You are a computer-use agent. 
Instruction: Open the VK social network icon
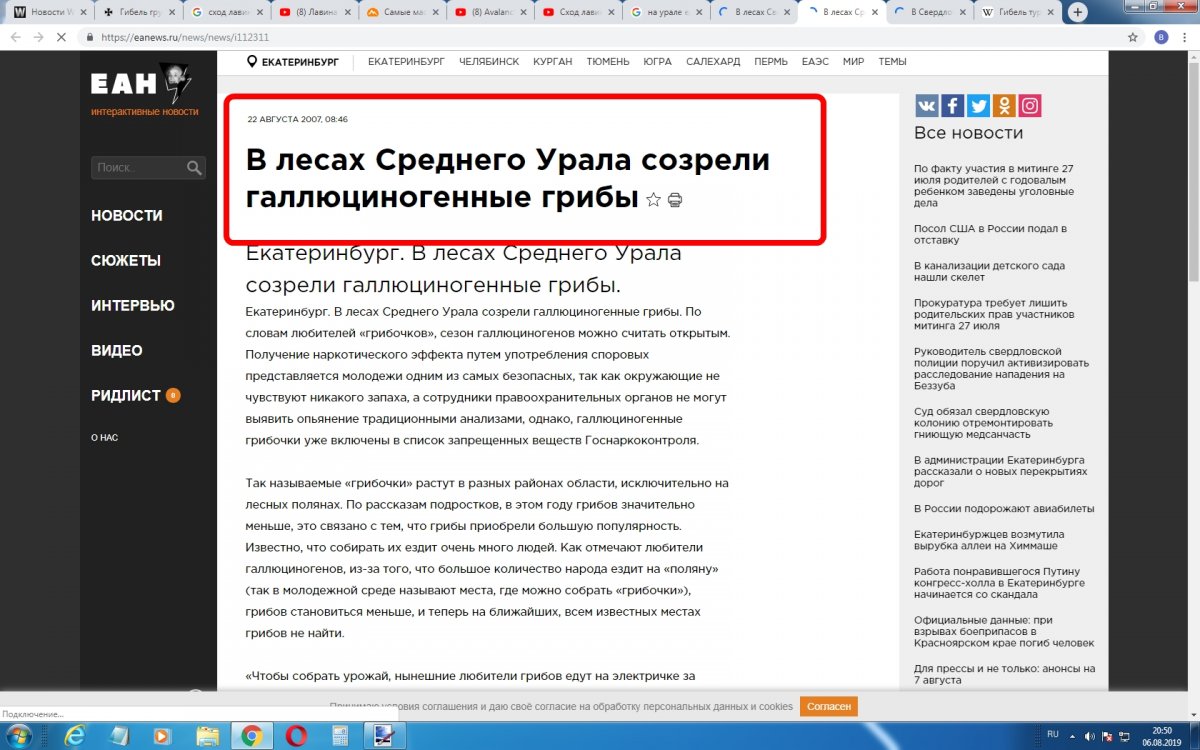pos(926,106)
